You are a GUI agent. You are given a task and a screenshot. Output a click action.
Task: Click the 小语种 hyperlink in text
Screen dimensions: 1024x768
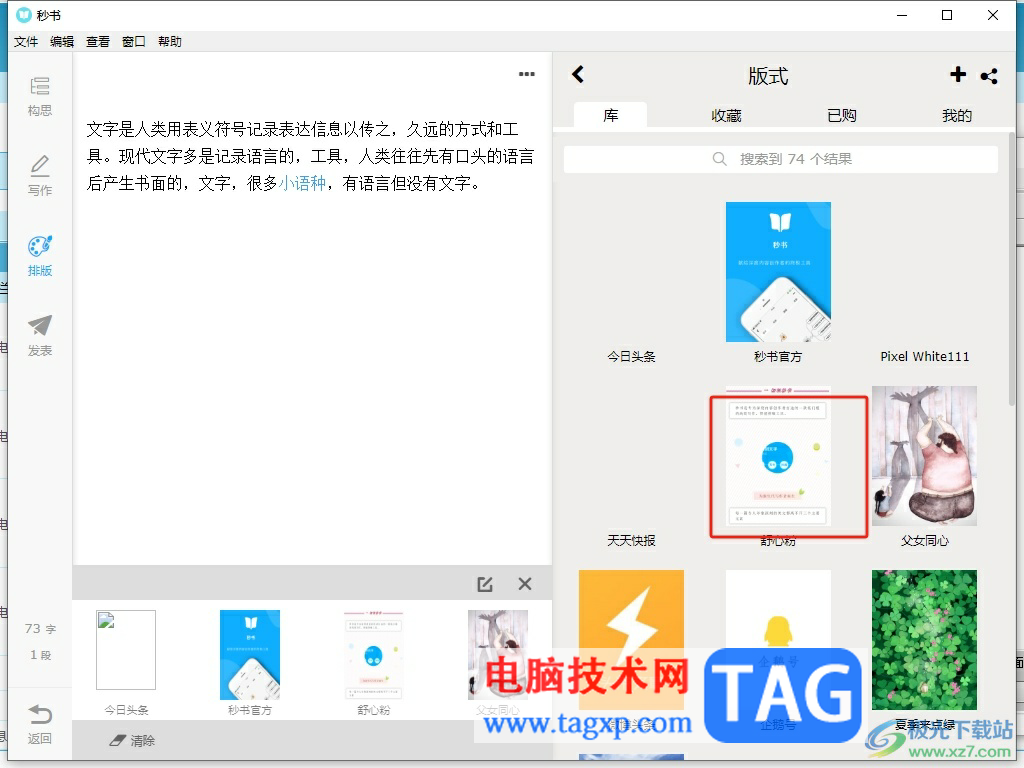click(x=302, y=184)
